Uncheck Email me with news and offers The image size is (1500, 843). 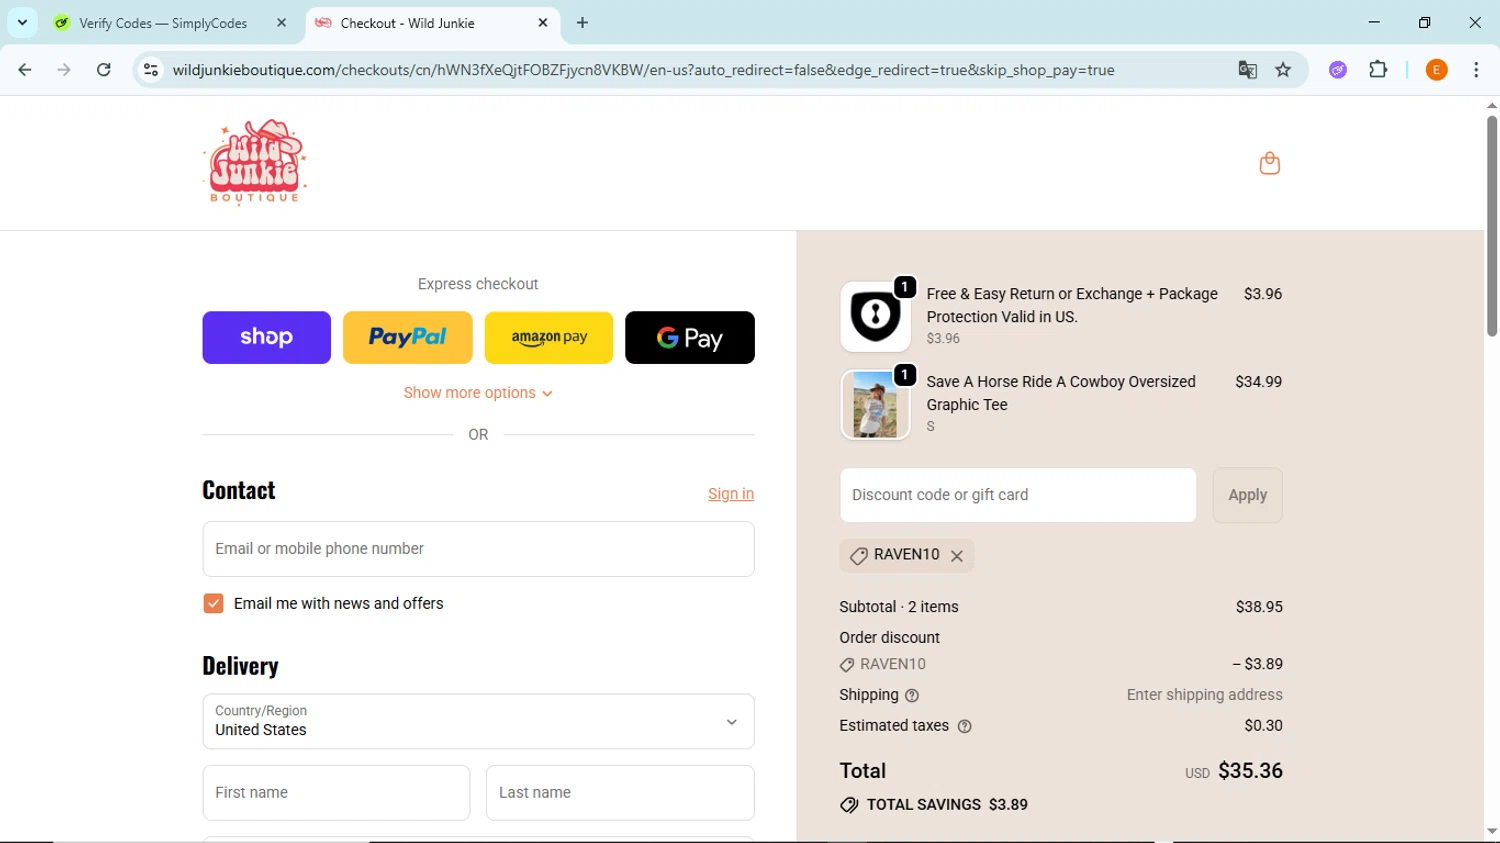click(x=213, y=604)
